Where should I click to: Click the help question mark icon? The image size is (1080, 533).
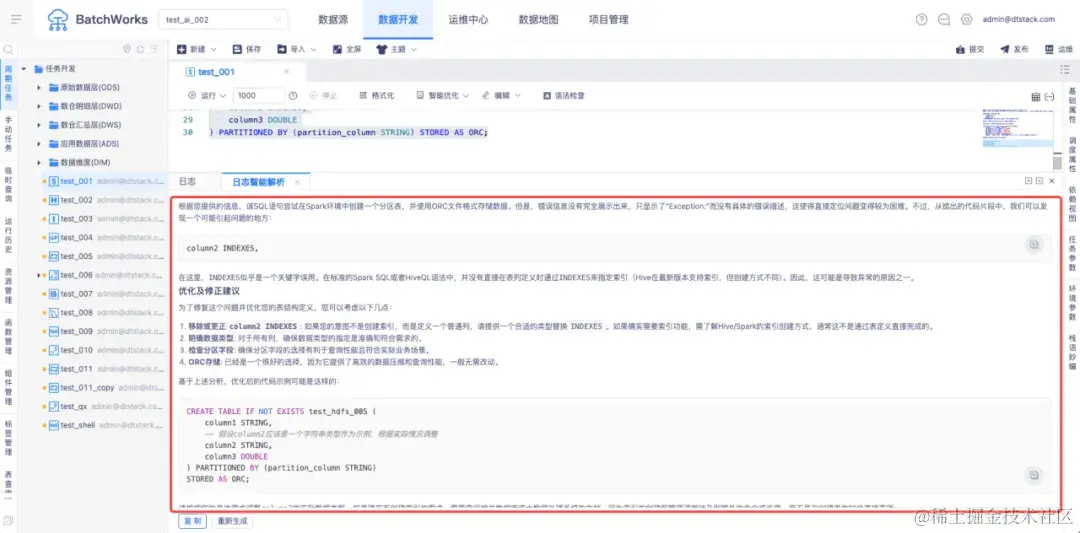click(x=922, y=19)
